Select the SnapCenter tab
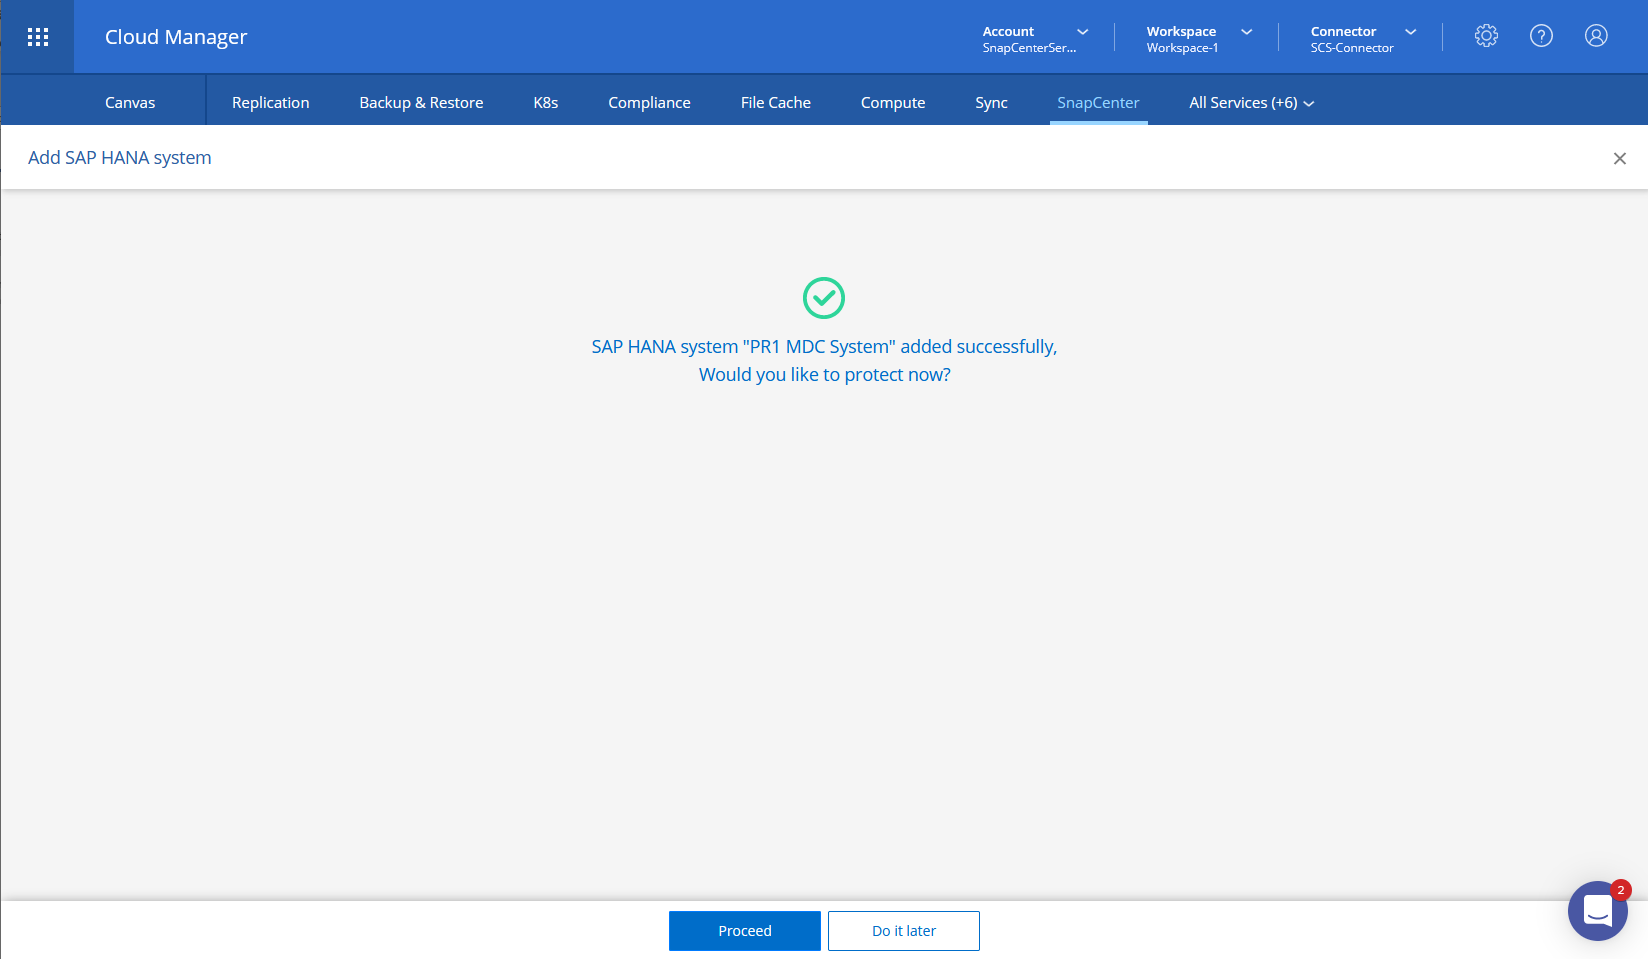The width and height of the screenshot is (1648, 959). (x=1098, y=103)
